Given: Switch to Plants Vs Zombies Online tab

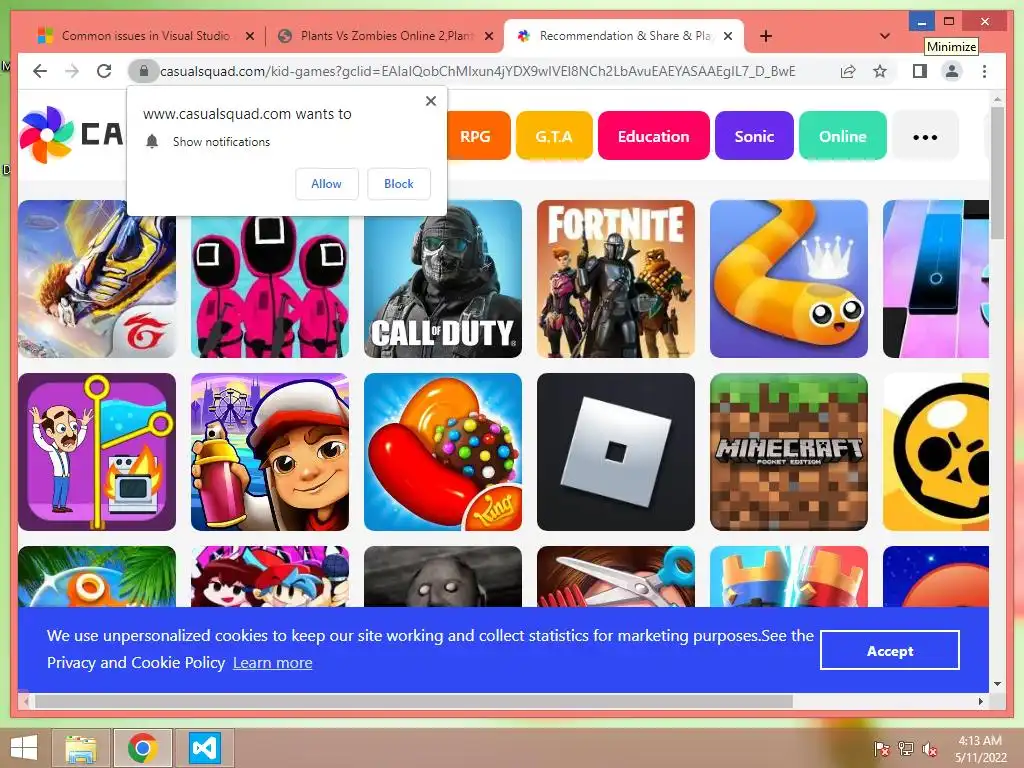Looking at the screenshot, I should [x=385, y=36].
